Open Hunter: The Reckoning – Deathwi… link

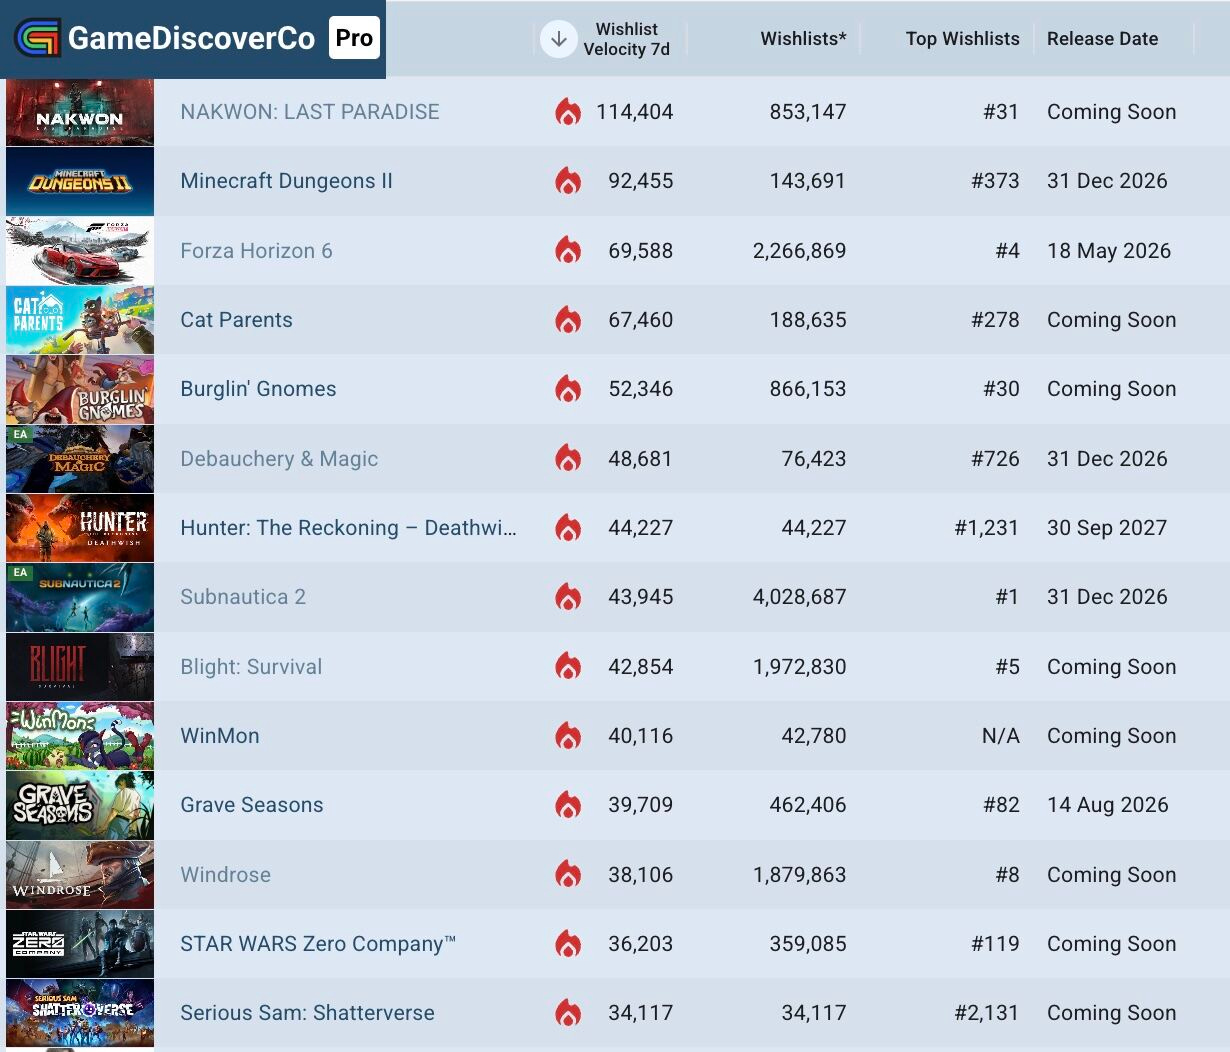[348, 528]
